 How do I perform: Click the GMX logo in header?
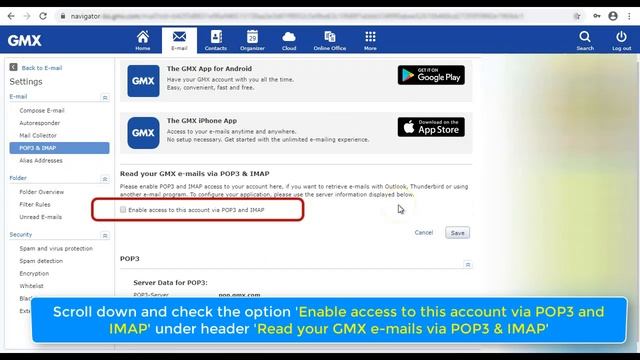point(24,40)
